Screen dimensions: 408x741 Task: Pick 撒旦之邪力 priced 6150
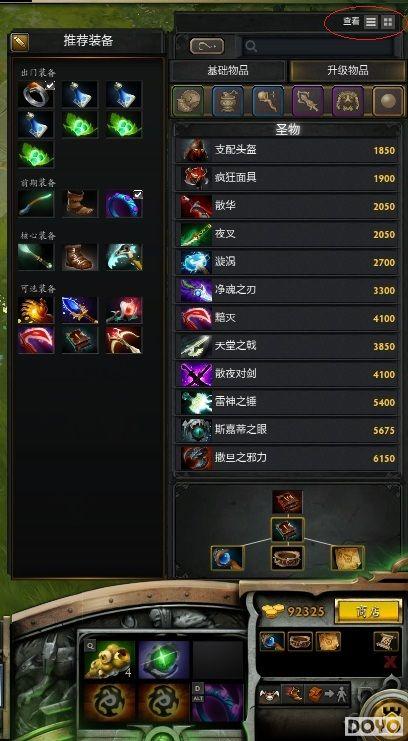287,458
